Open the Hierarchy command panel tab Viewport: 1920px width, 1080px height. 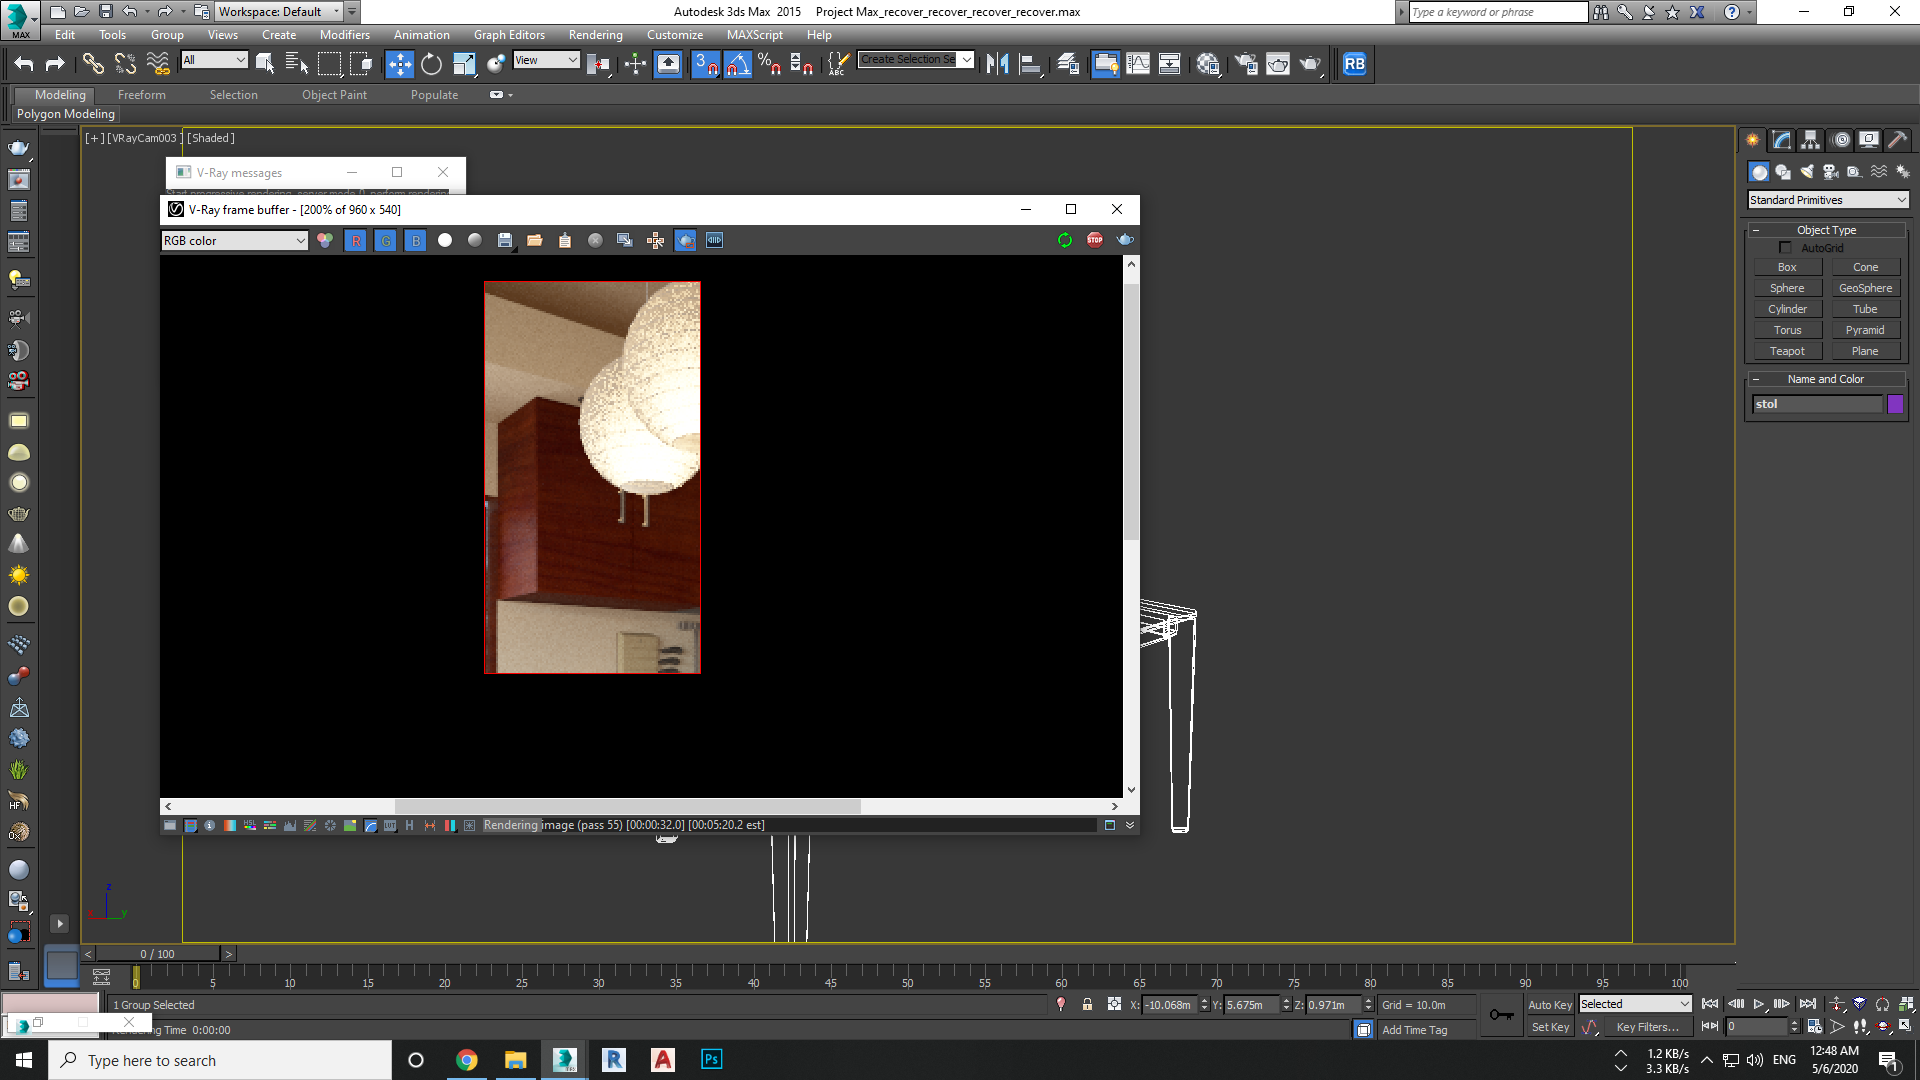point(1810,140)
